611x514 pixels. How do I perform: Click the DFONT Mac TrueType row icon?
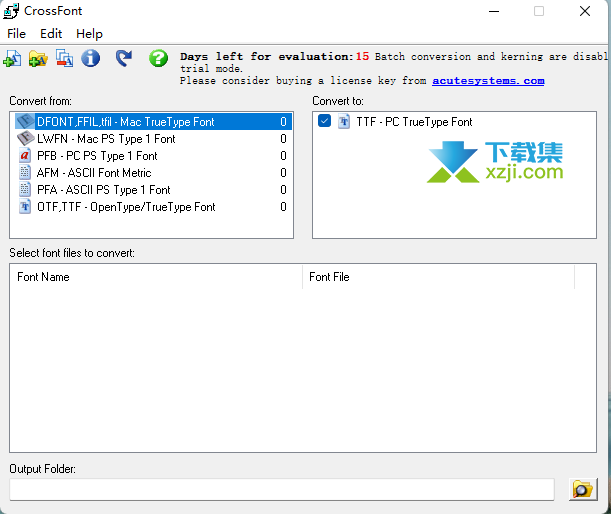tap(25, 122)
